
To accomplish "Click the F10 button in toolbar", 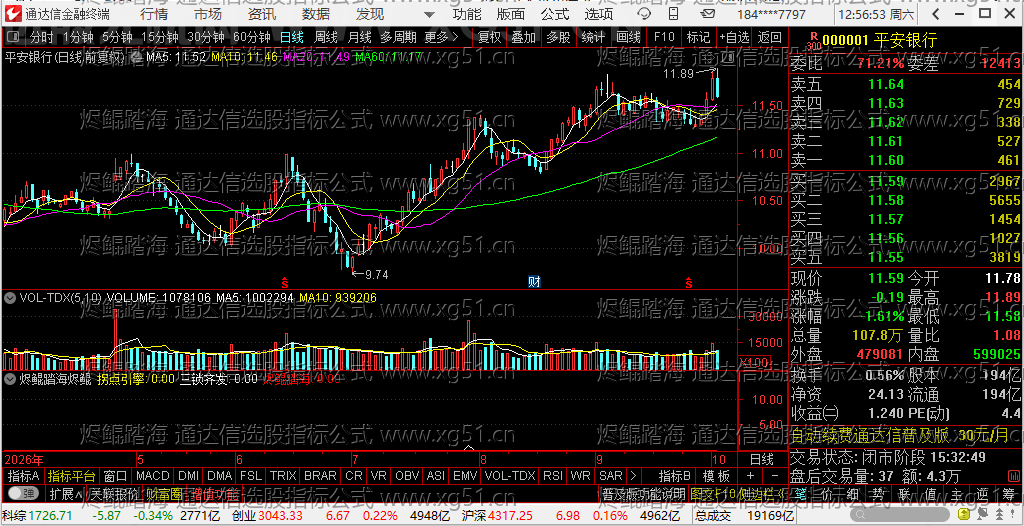I will [664, 37].
